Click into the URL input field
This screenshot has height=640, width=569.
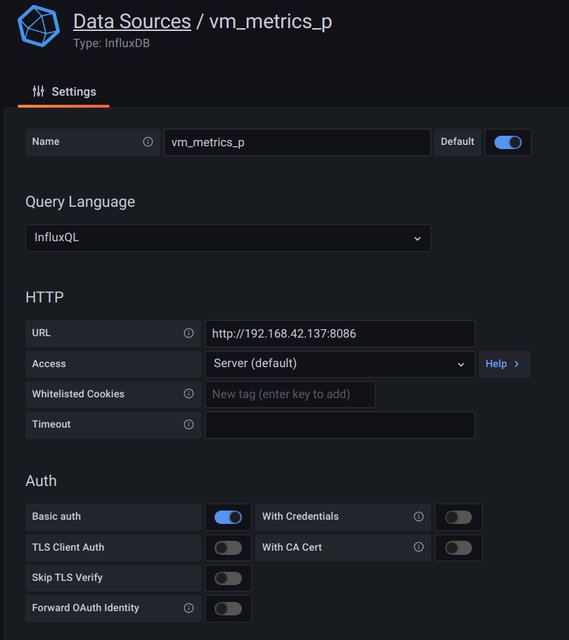(x=340, y=334)
